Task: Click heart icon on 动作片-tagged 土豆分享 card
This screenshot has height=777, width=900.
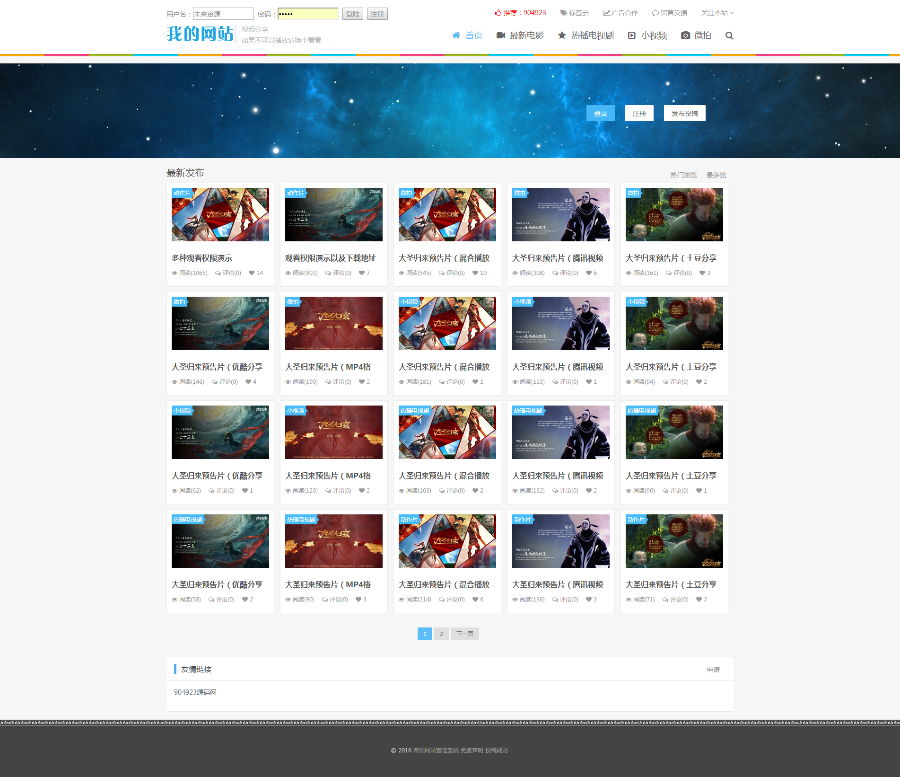Action: click(x=699, y=599)
